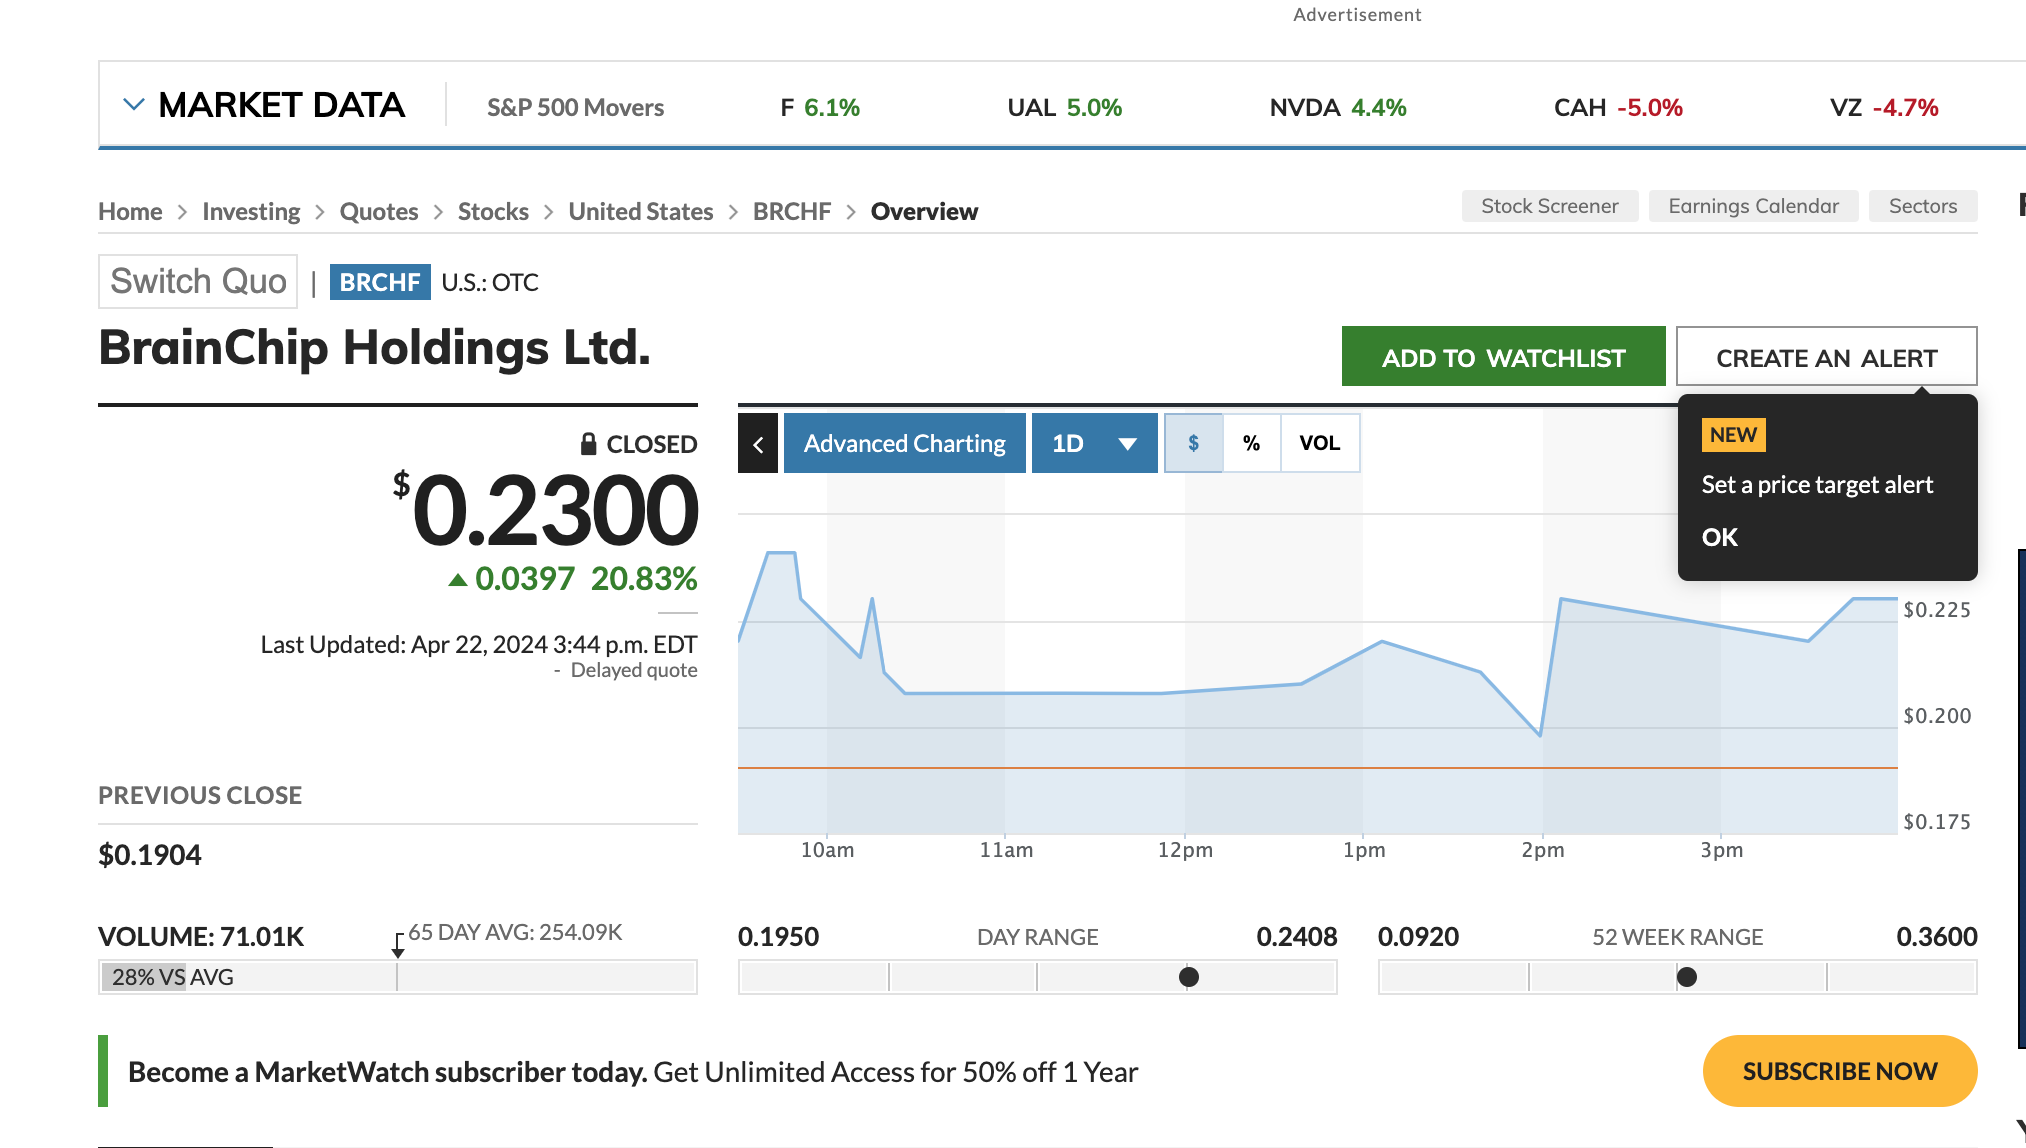The height and width of the screenshot is (1148, 2026).
Task: Click the Switch Quote input field
Action: point(198,281)
